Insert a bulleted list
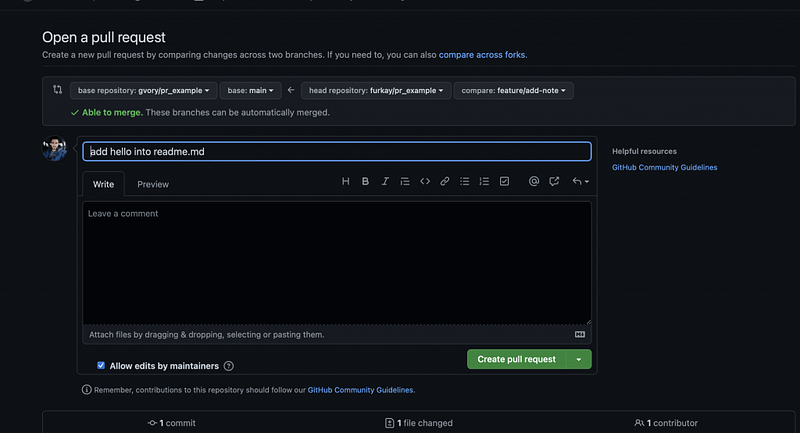This screenshot has height=433, width=800. coord(465,182)
